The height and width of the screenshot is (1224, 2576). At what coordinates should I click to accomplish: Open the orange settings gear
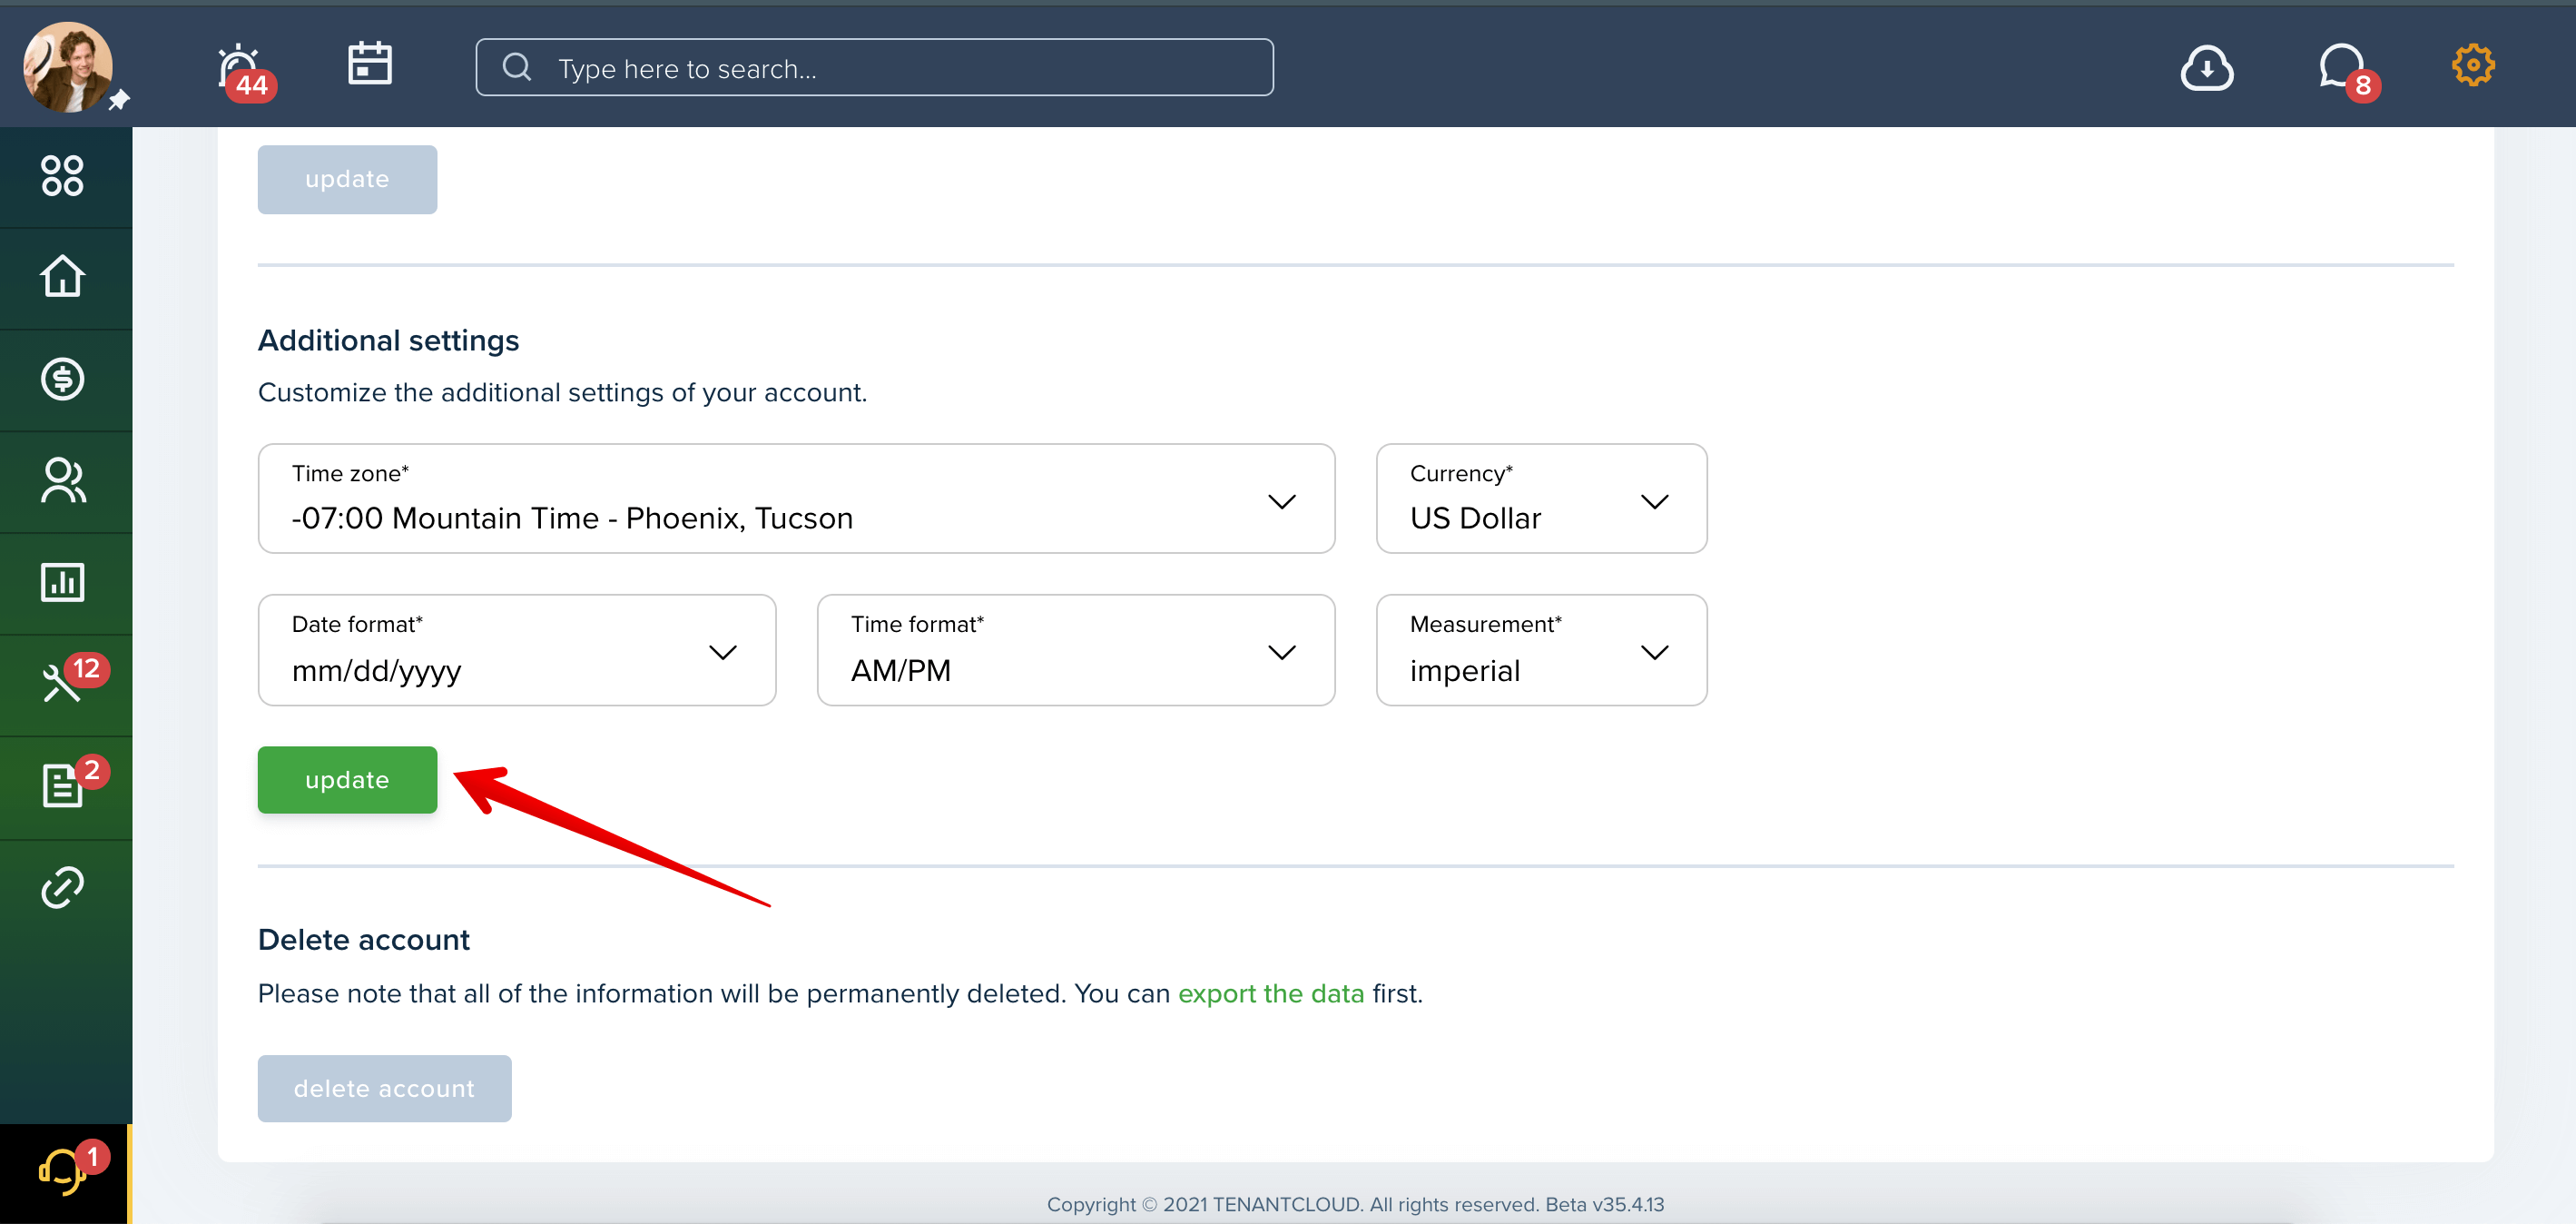[x=2472, y=65]
